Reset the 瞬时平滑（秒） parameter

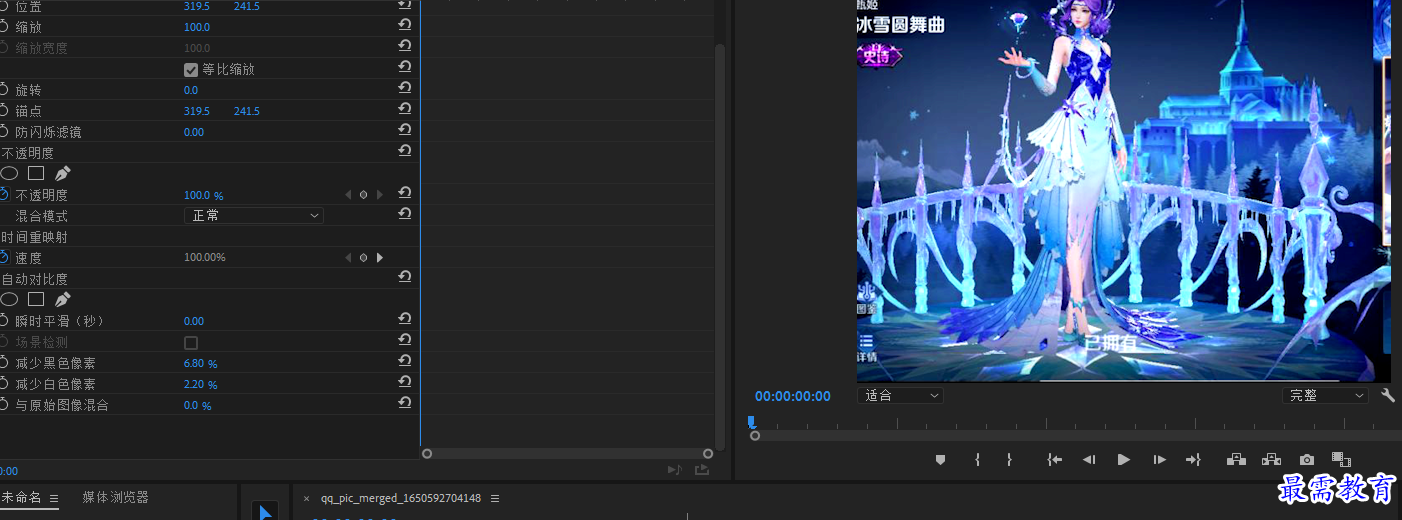404,319
